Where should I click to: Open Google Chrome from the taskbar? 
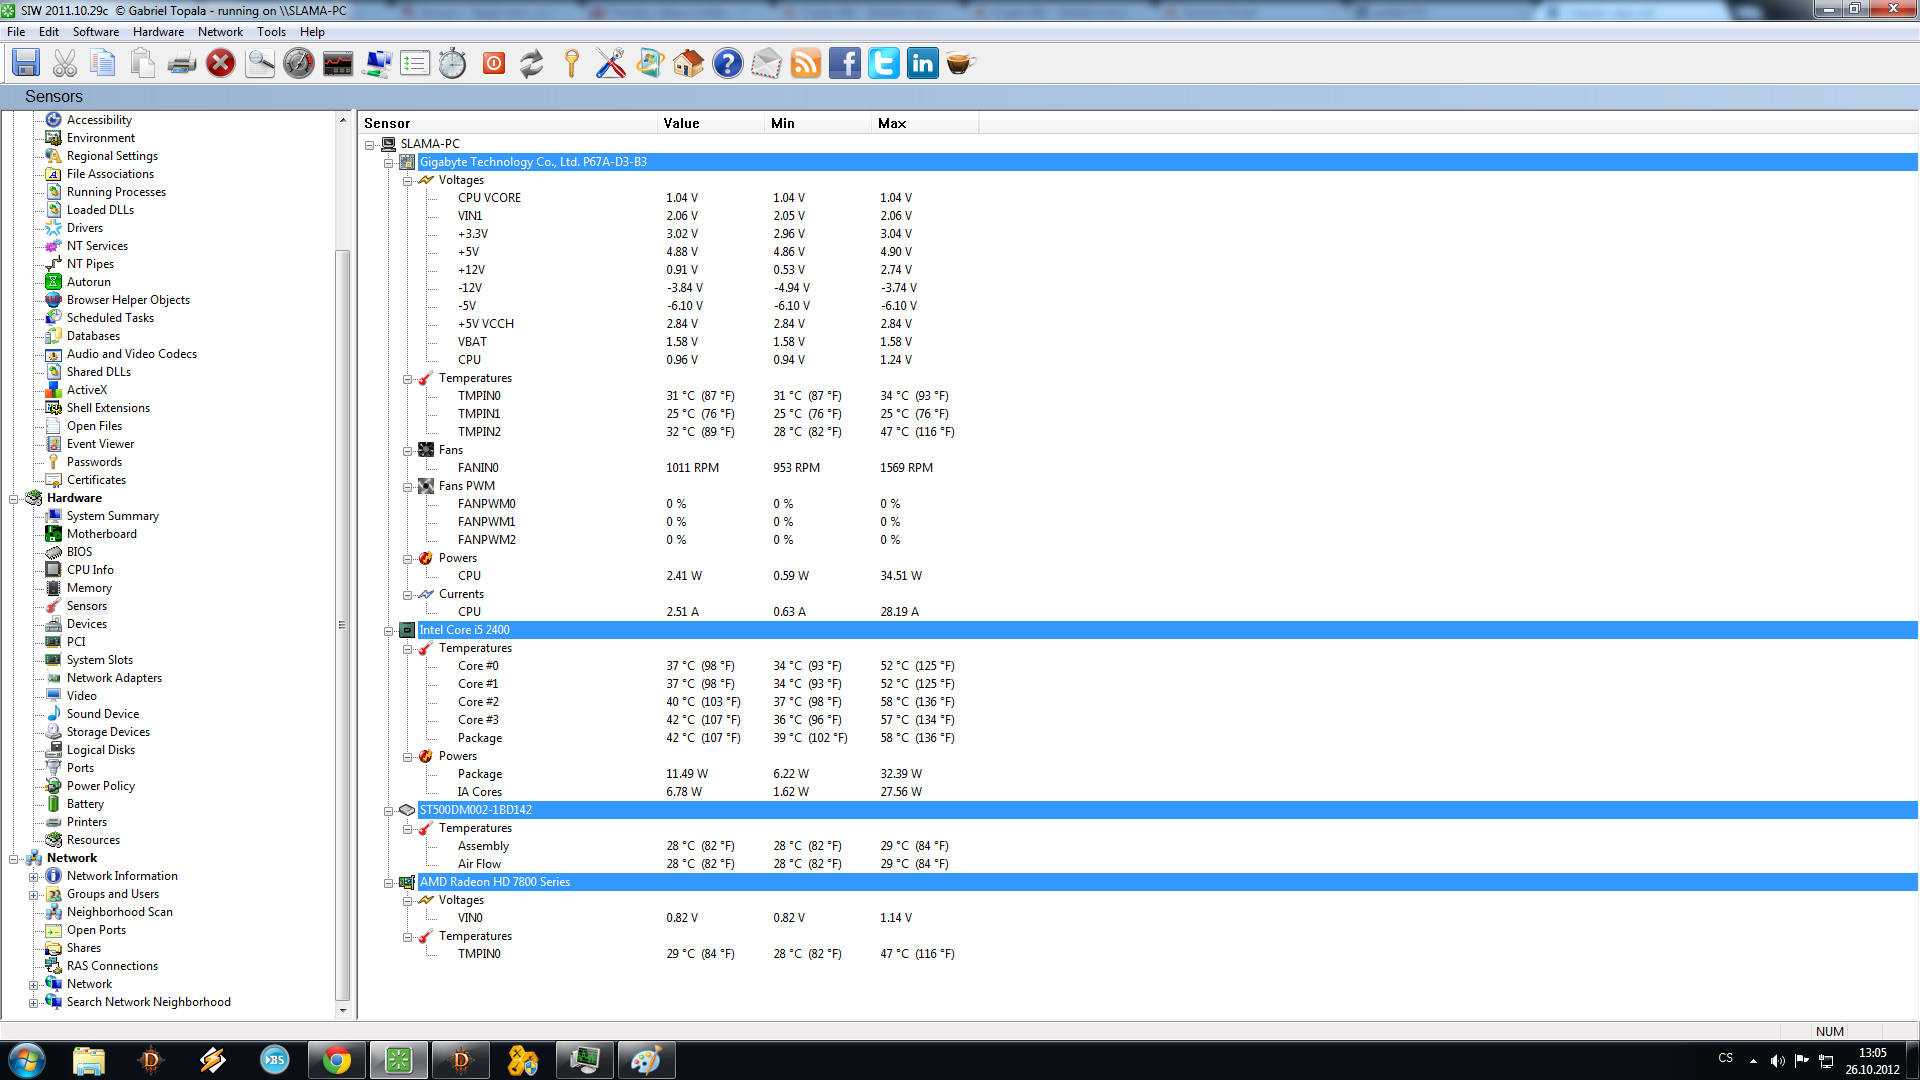click(x=337, y=1060)
